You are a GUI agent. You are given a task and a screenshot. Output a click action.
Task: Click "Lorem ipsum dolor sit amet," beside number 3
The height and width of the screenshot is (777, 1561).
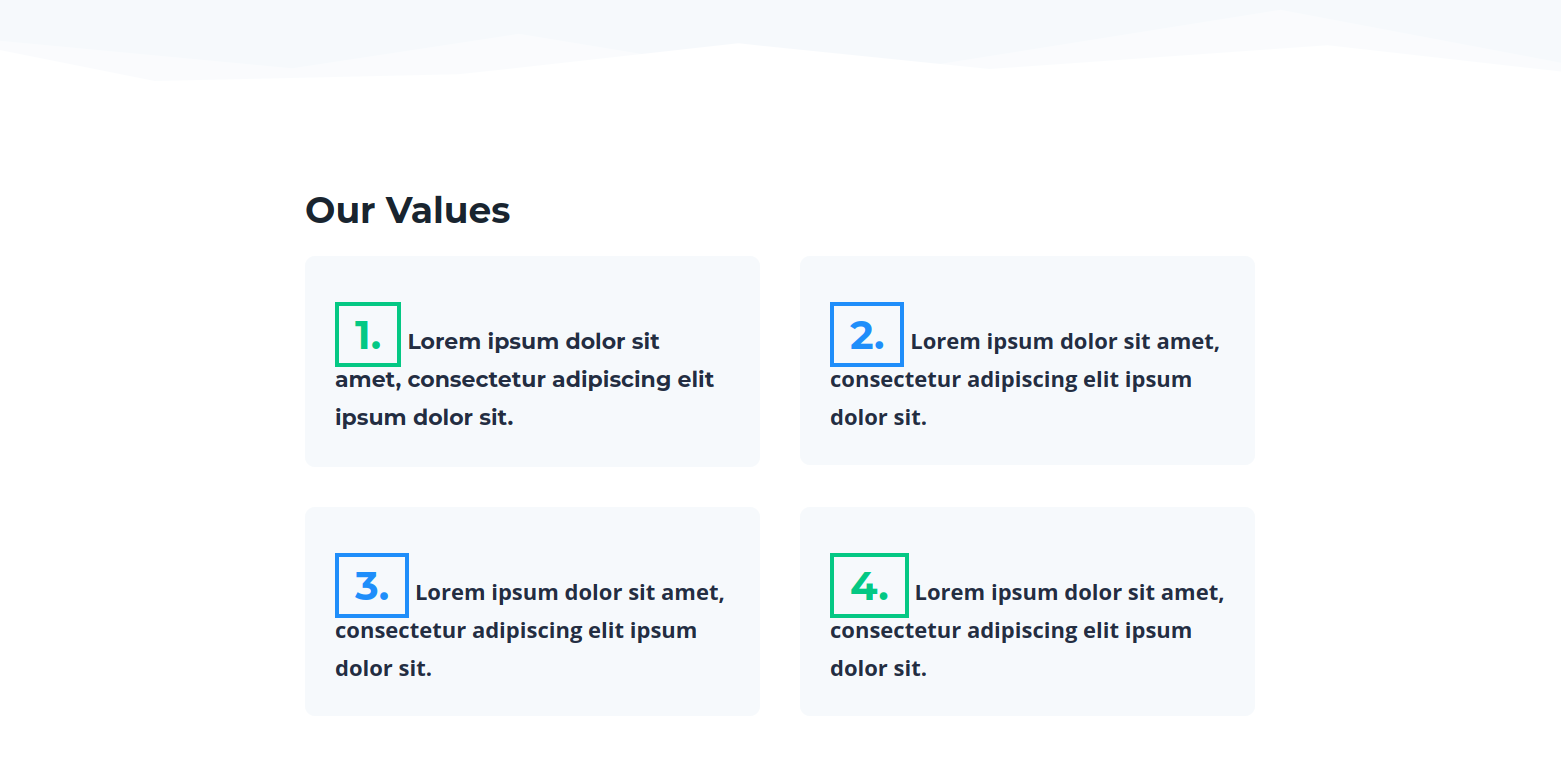coord(570,593)
